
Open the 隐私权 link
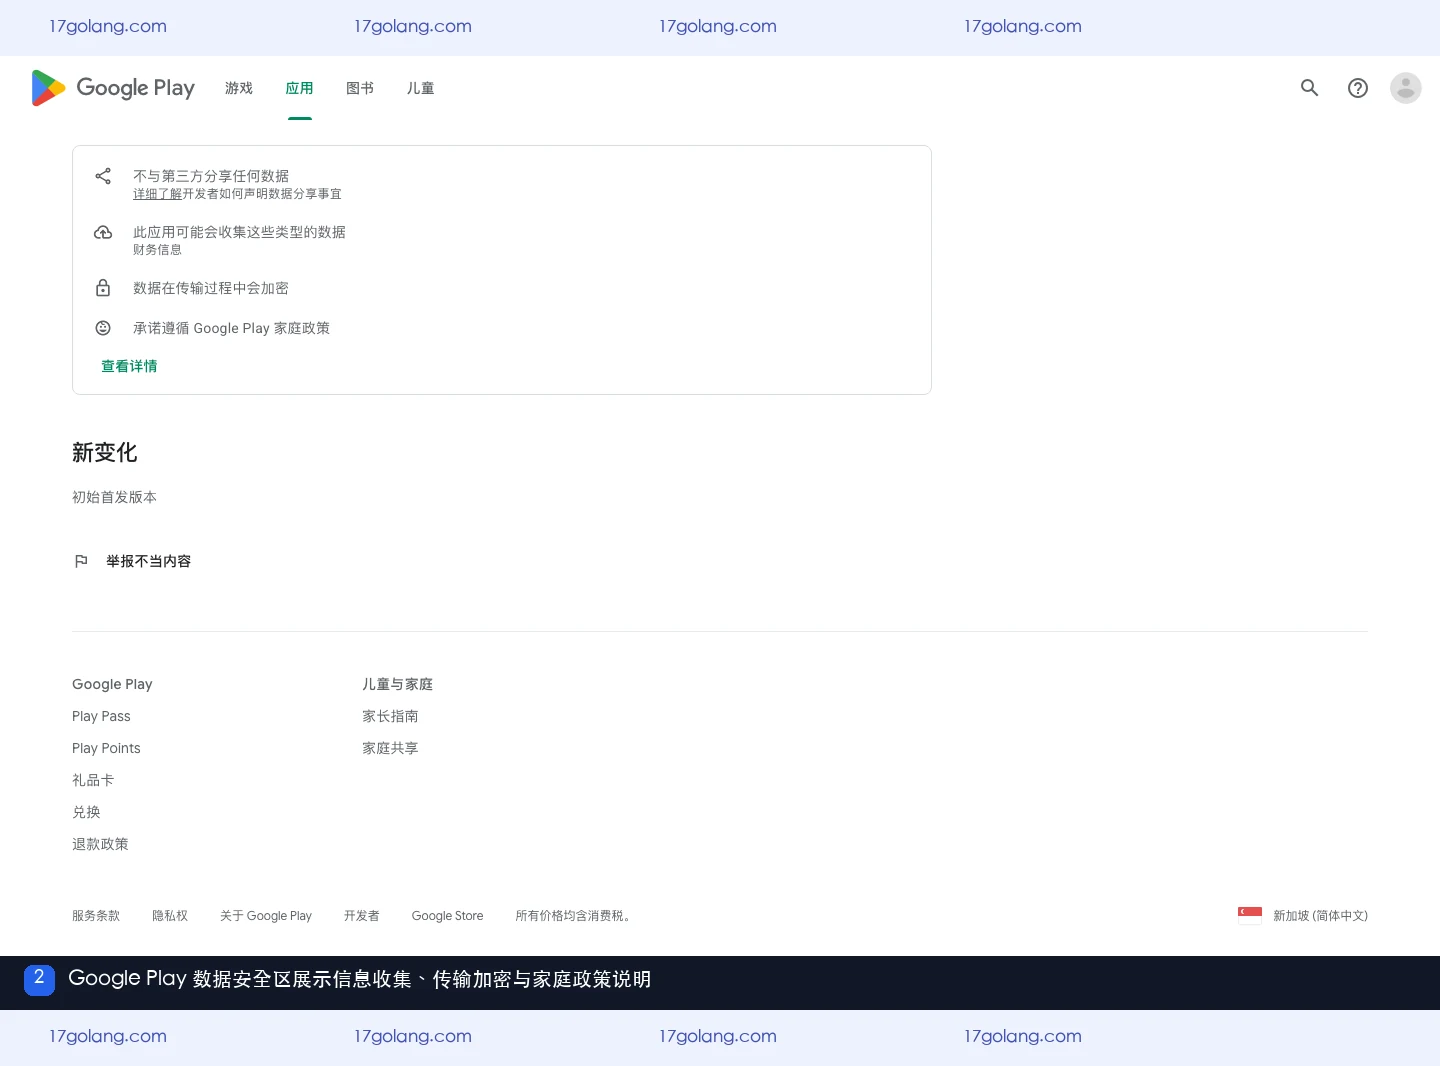coord(170,915)
